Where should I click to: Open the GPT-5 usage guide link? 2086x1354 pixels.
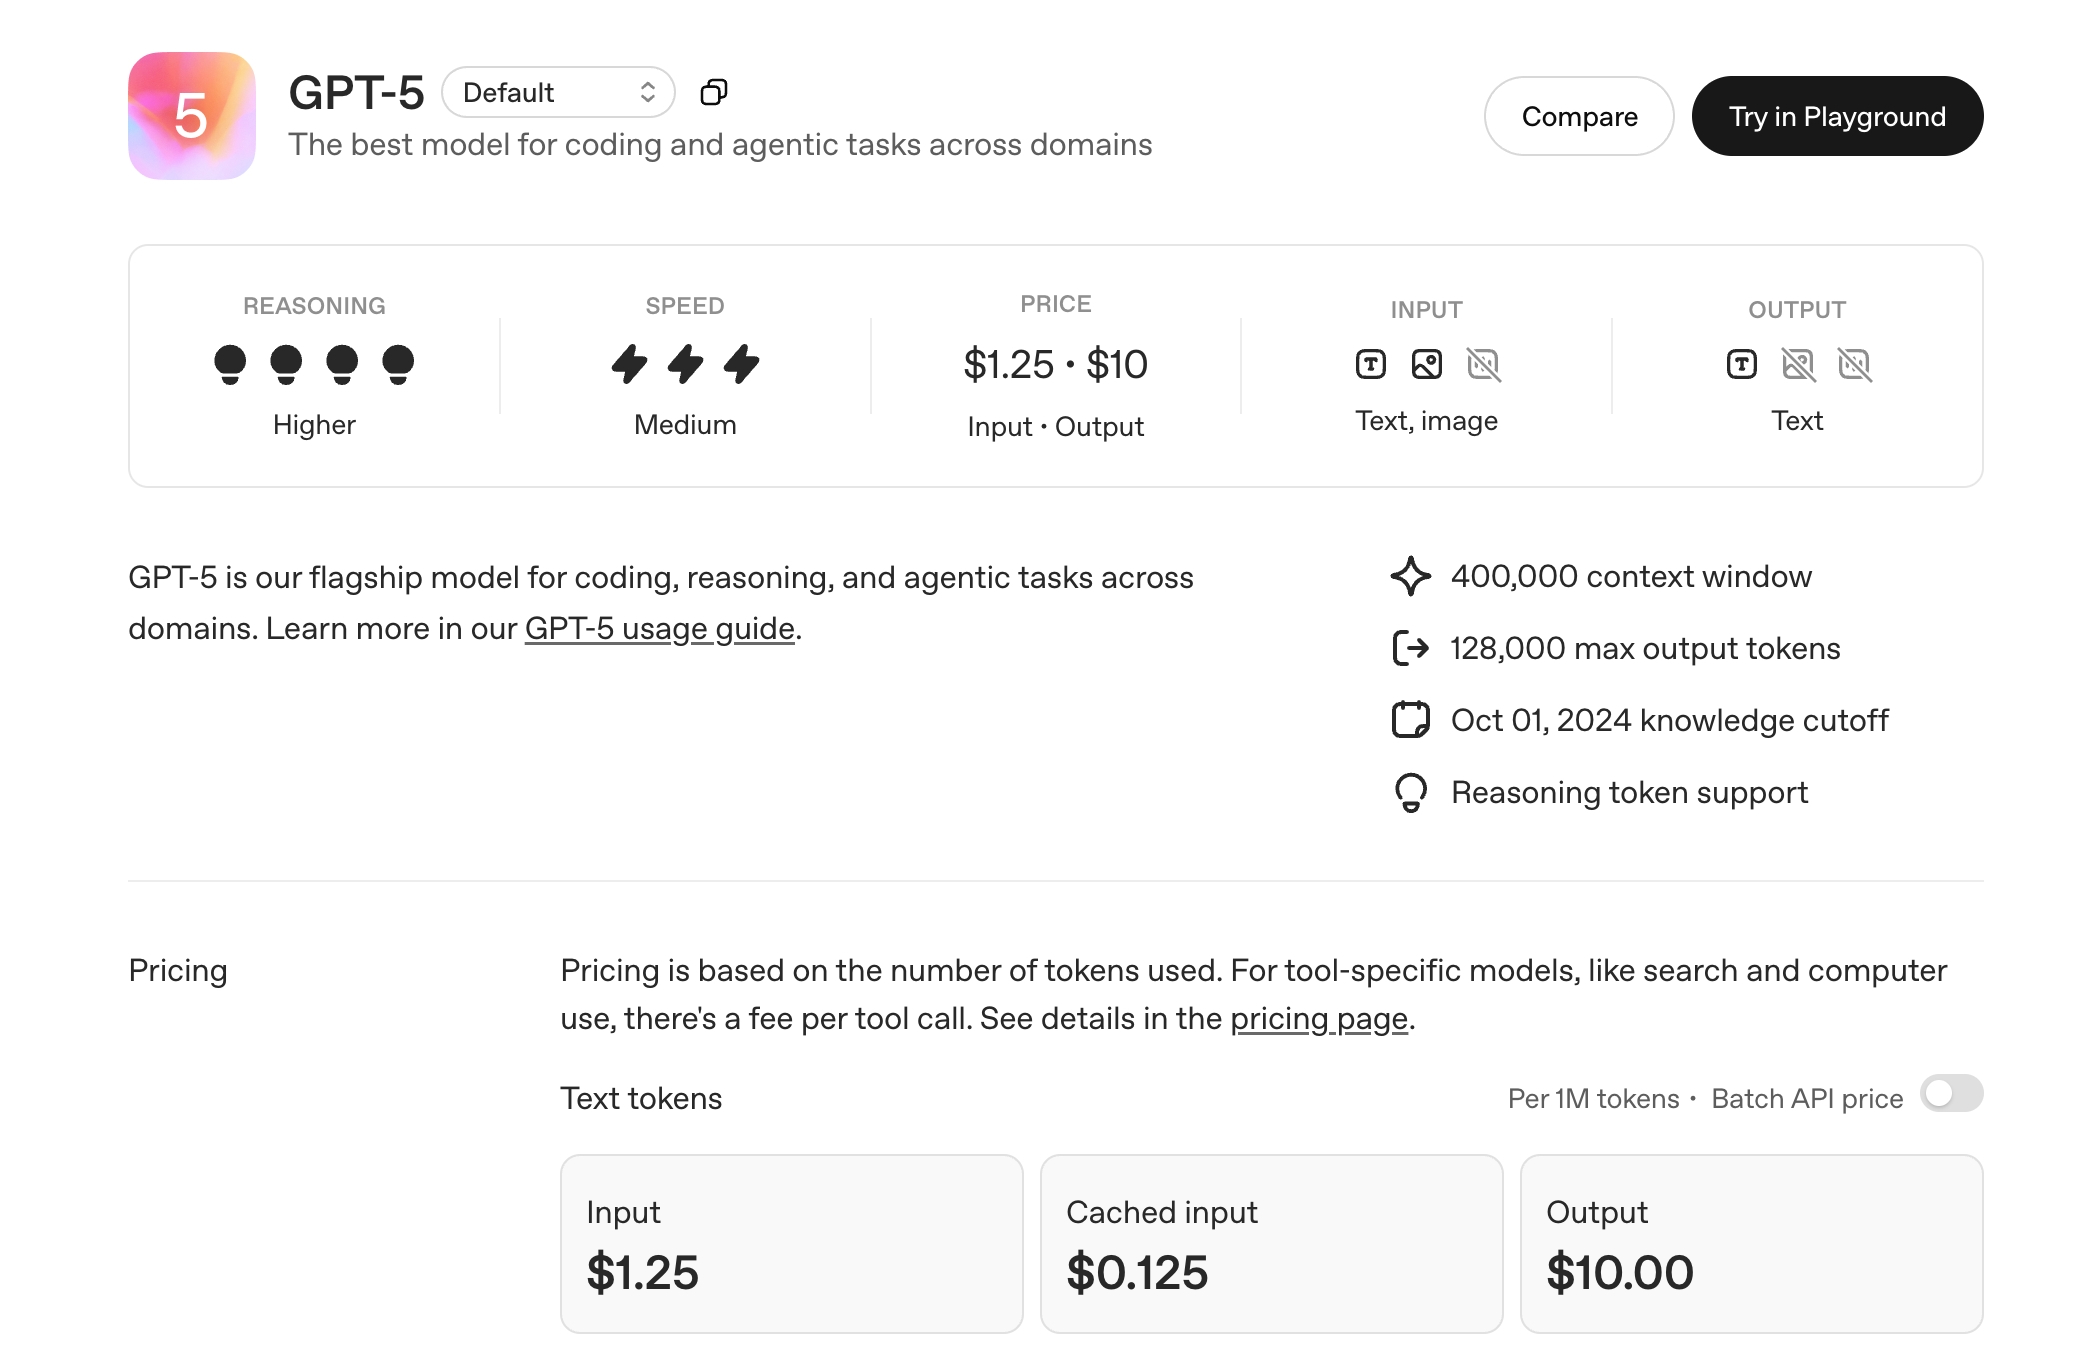point(659,628)
